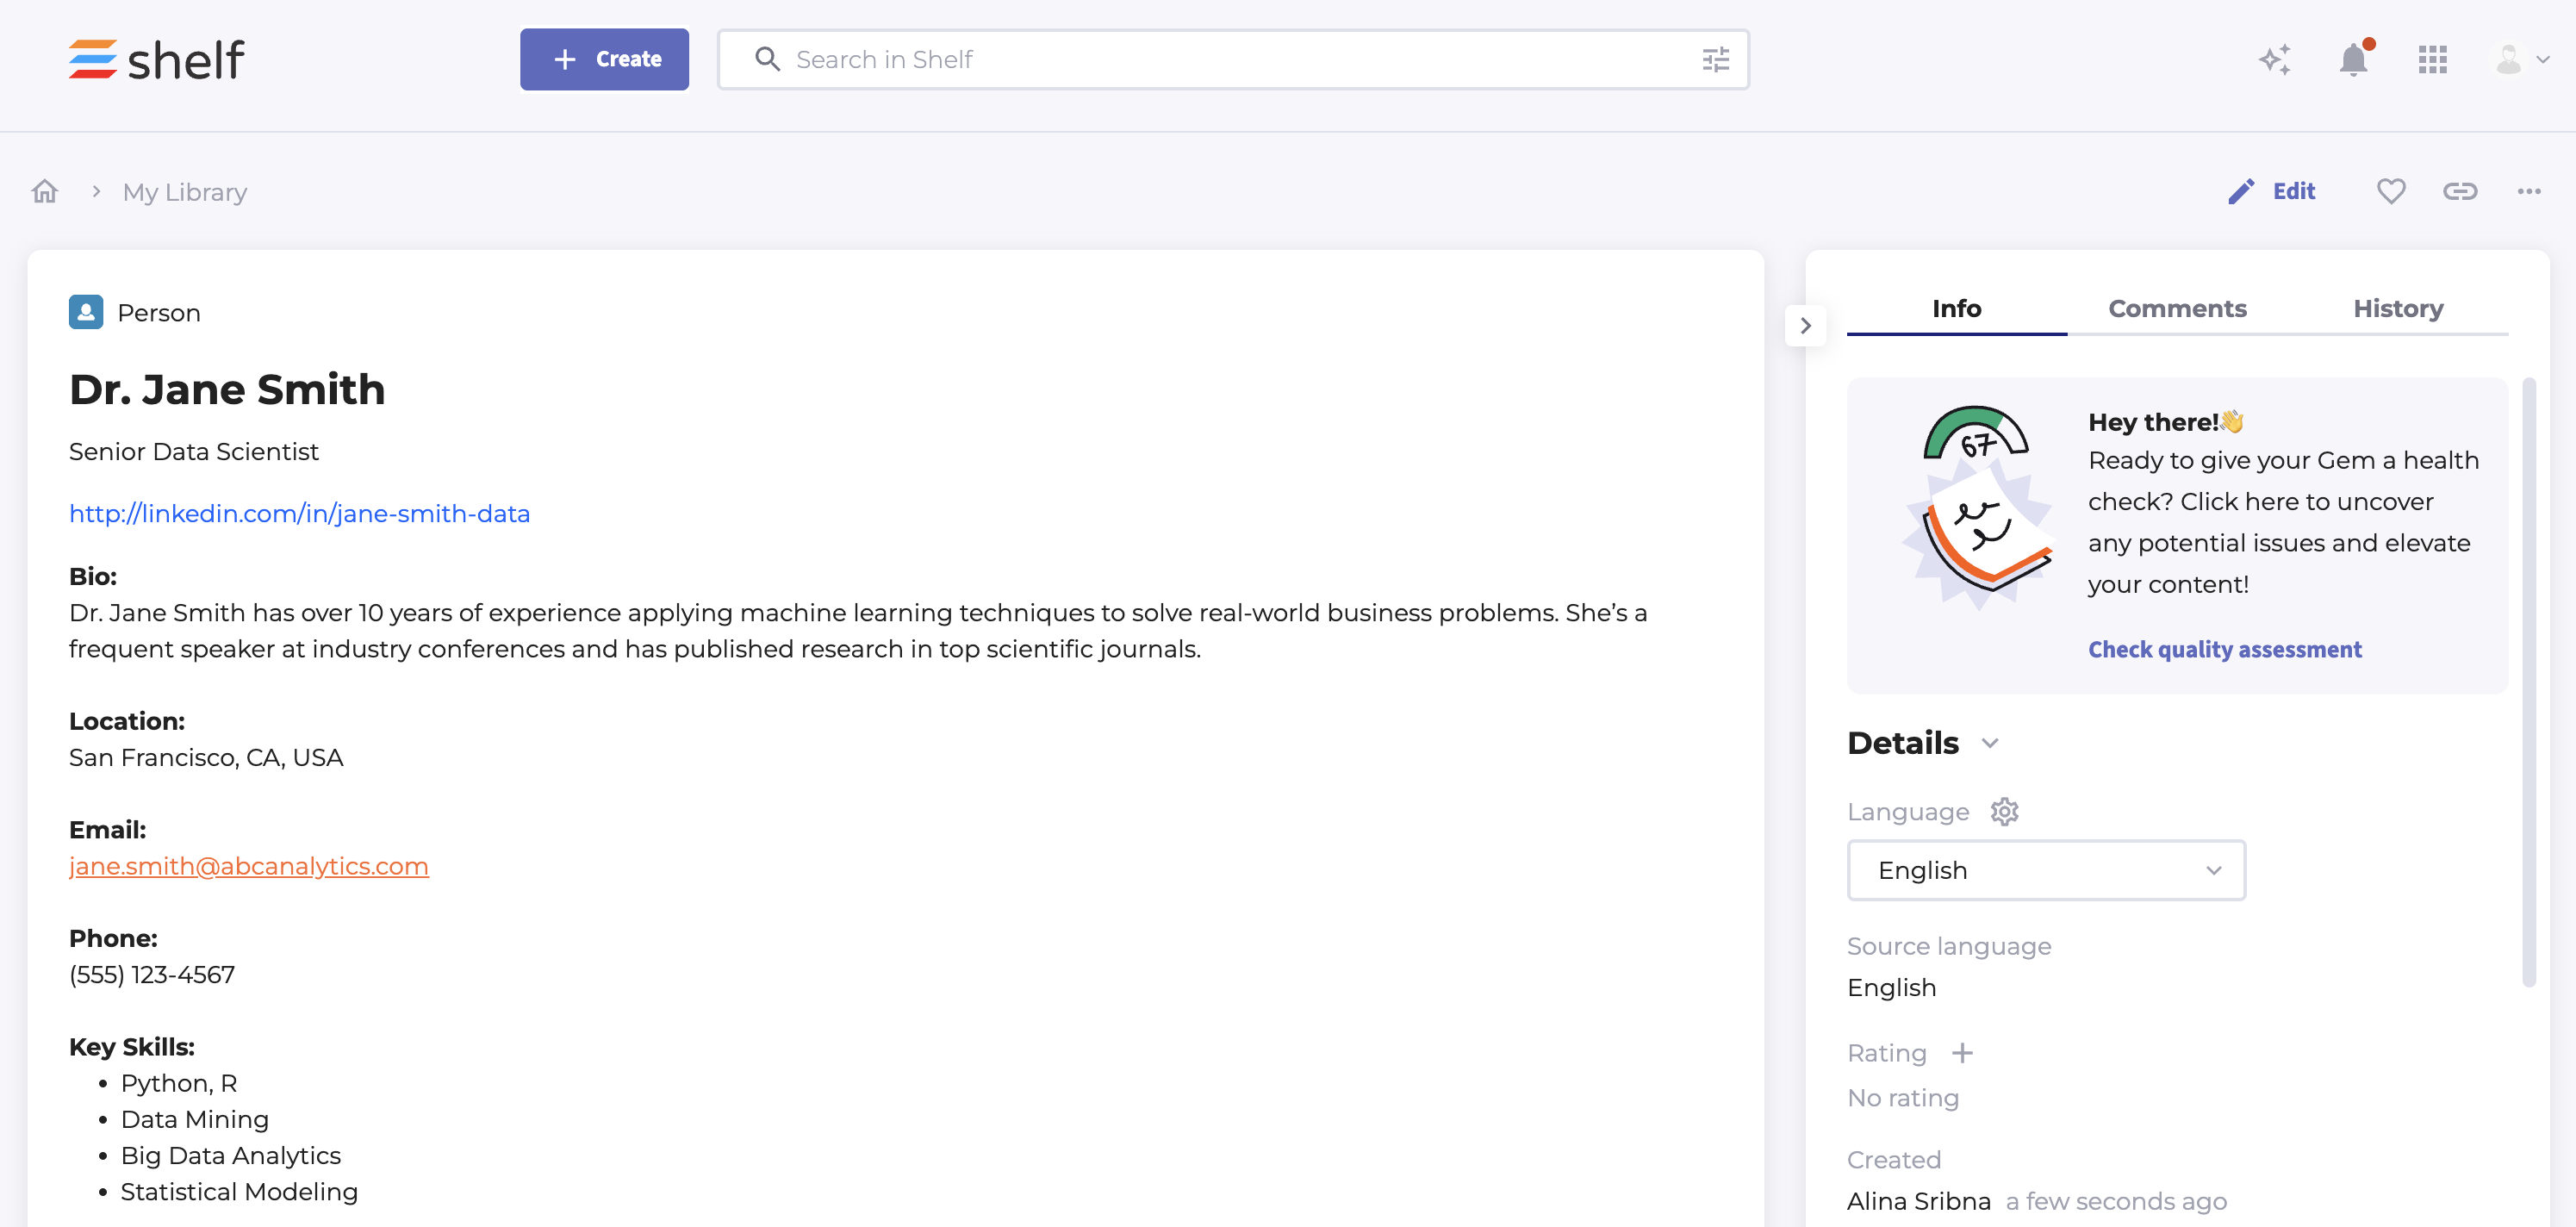Add a rating with the plus icon
2576x1227 pixels.
(x=1962, y=1052)
